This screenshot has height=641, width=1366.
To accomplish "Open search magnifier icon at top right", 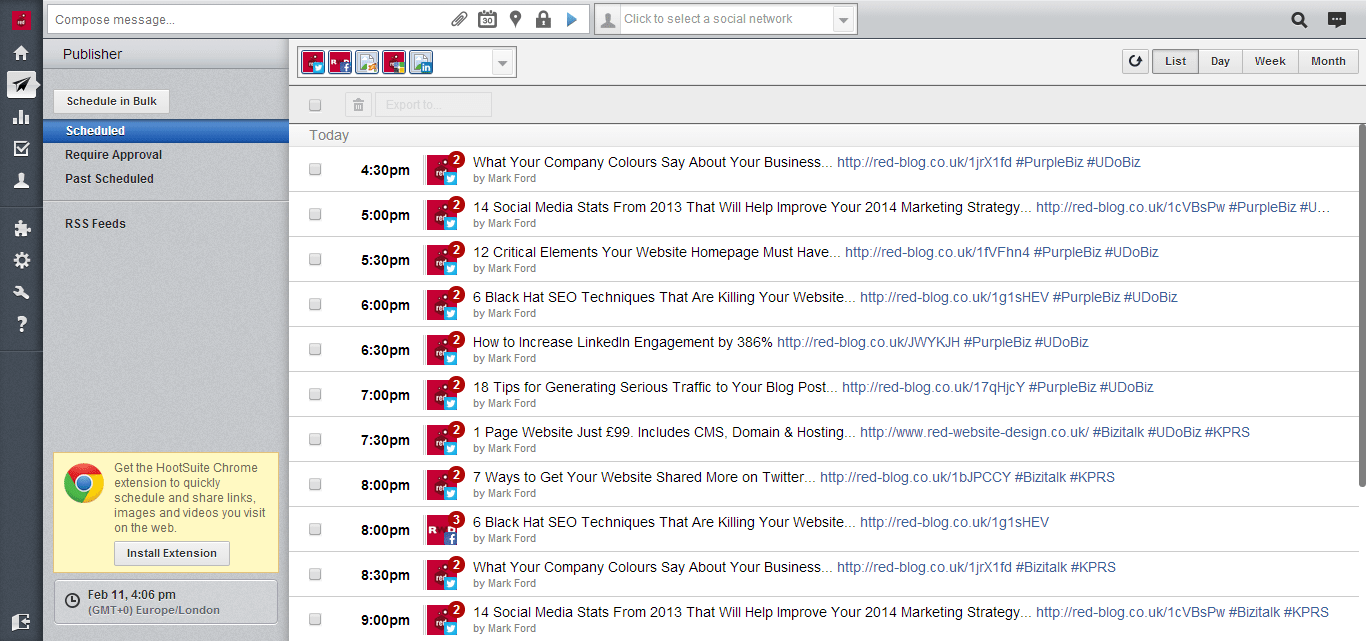I will coord(1299,19).
